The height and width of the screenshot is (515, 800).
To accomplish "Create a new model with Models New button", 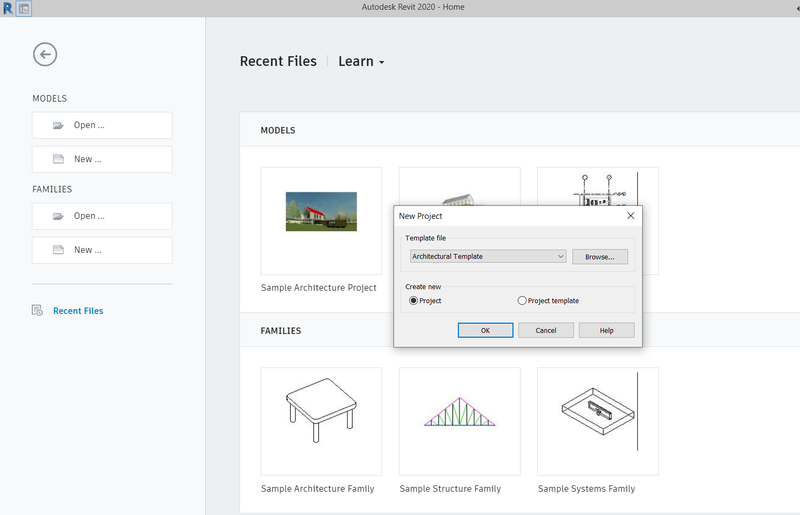I will [102, 159].
